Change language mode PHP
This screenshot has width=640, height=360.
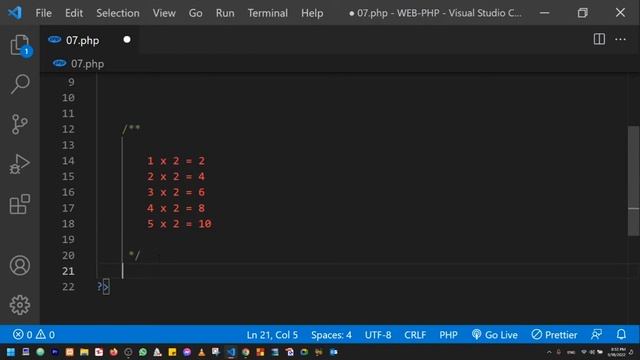(x=448, y=335)
